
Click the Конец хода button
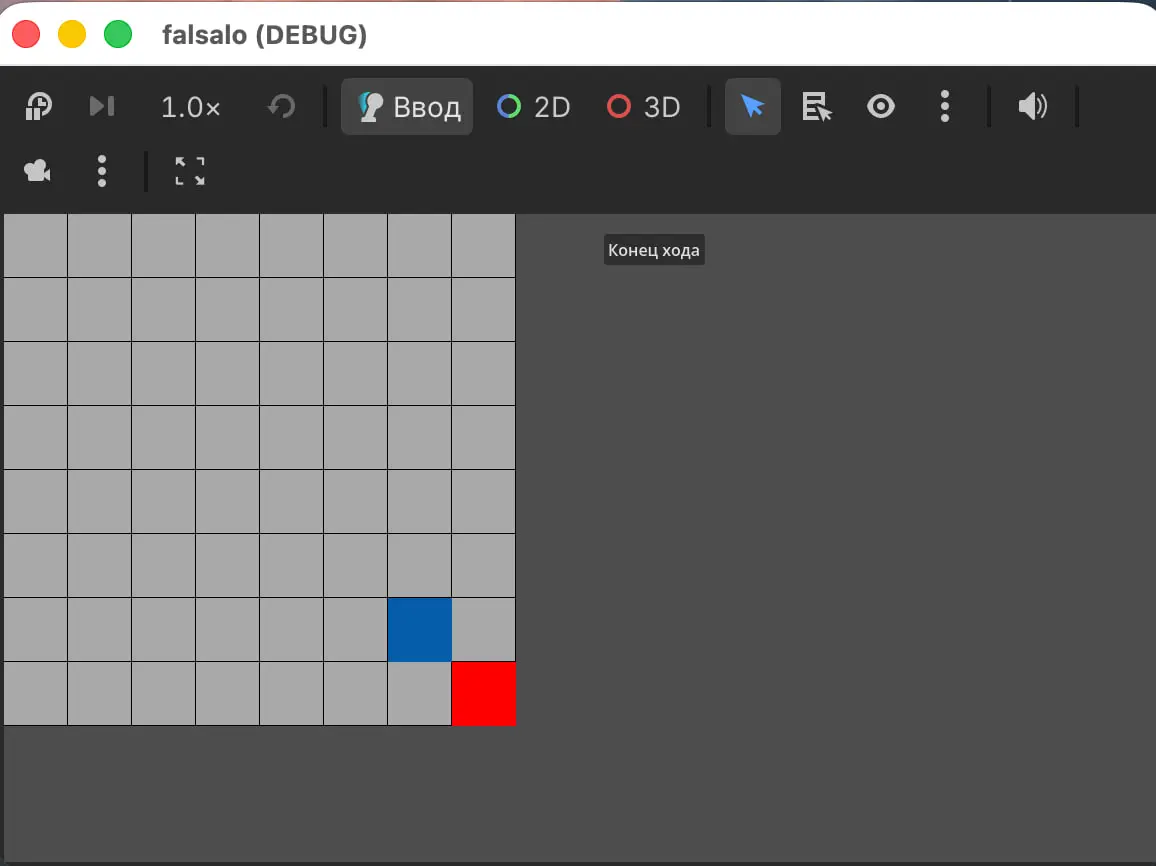point(654,250)
